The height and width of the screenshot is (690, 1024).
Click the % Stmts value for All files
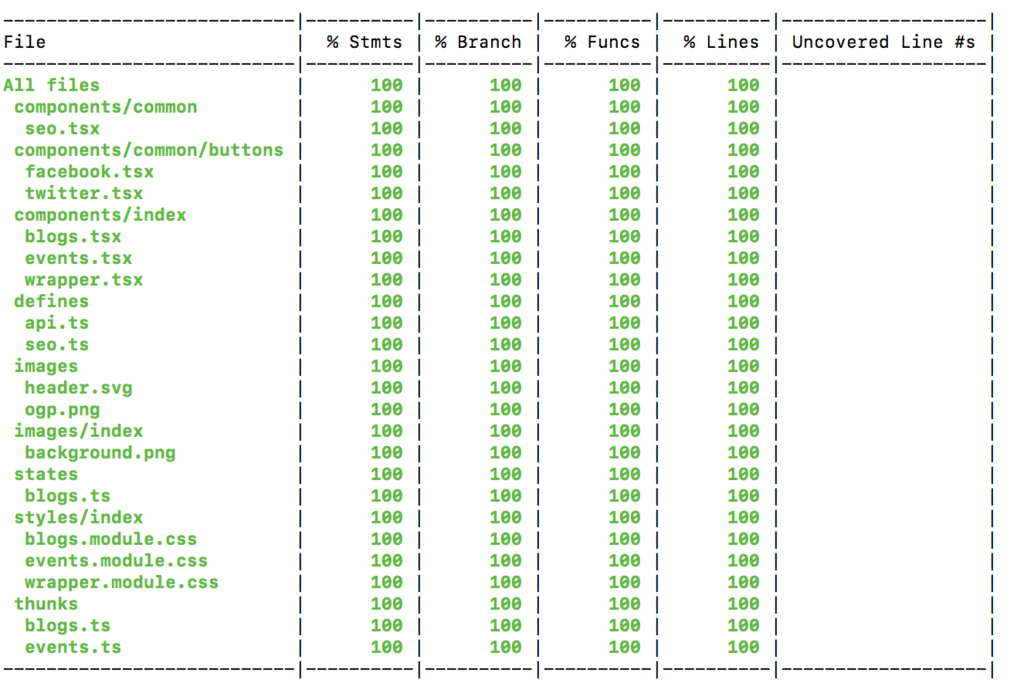point(387,86)
